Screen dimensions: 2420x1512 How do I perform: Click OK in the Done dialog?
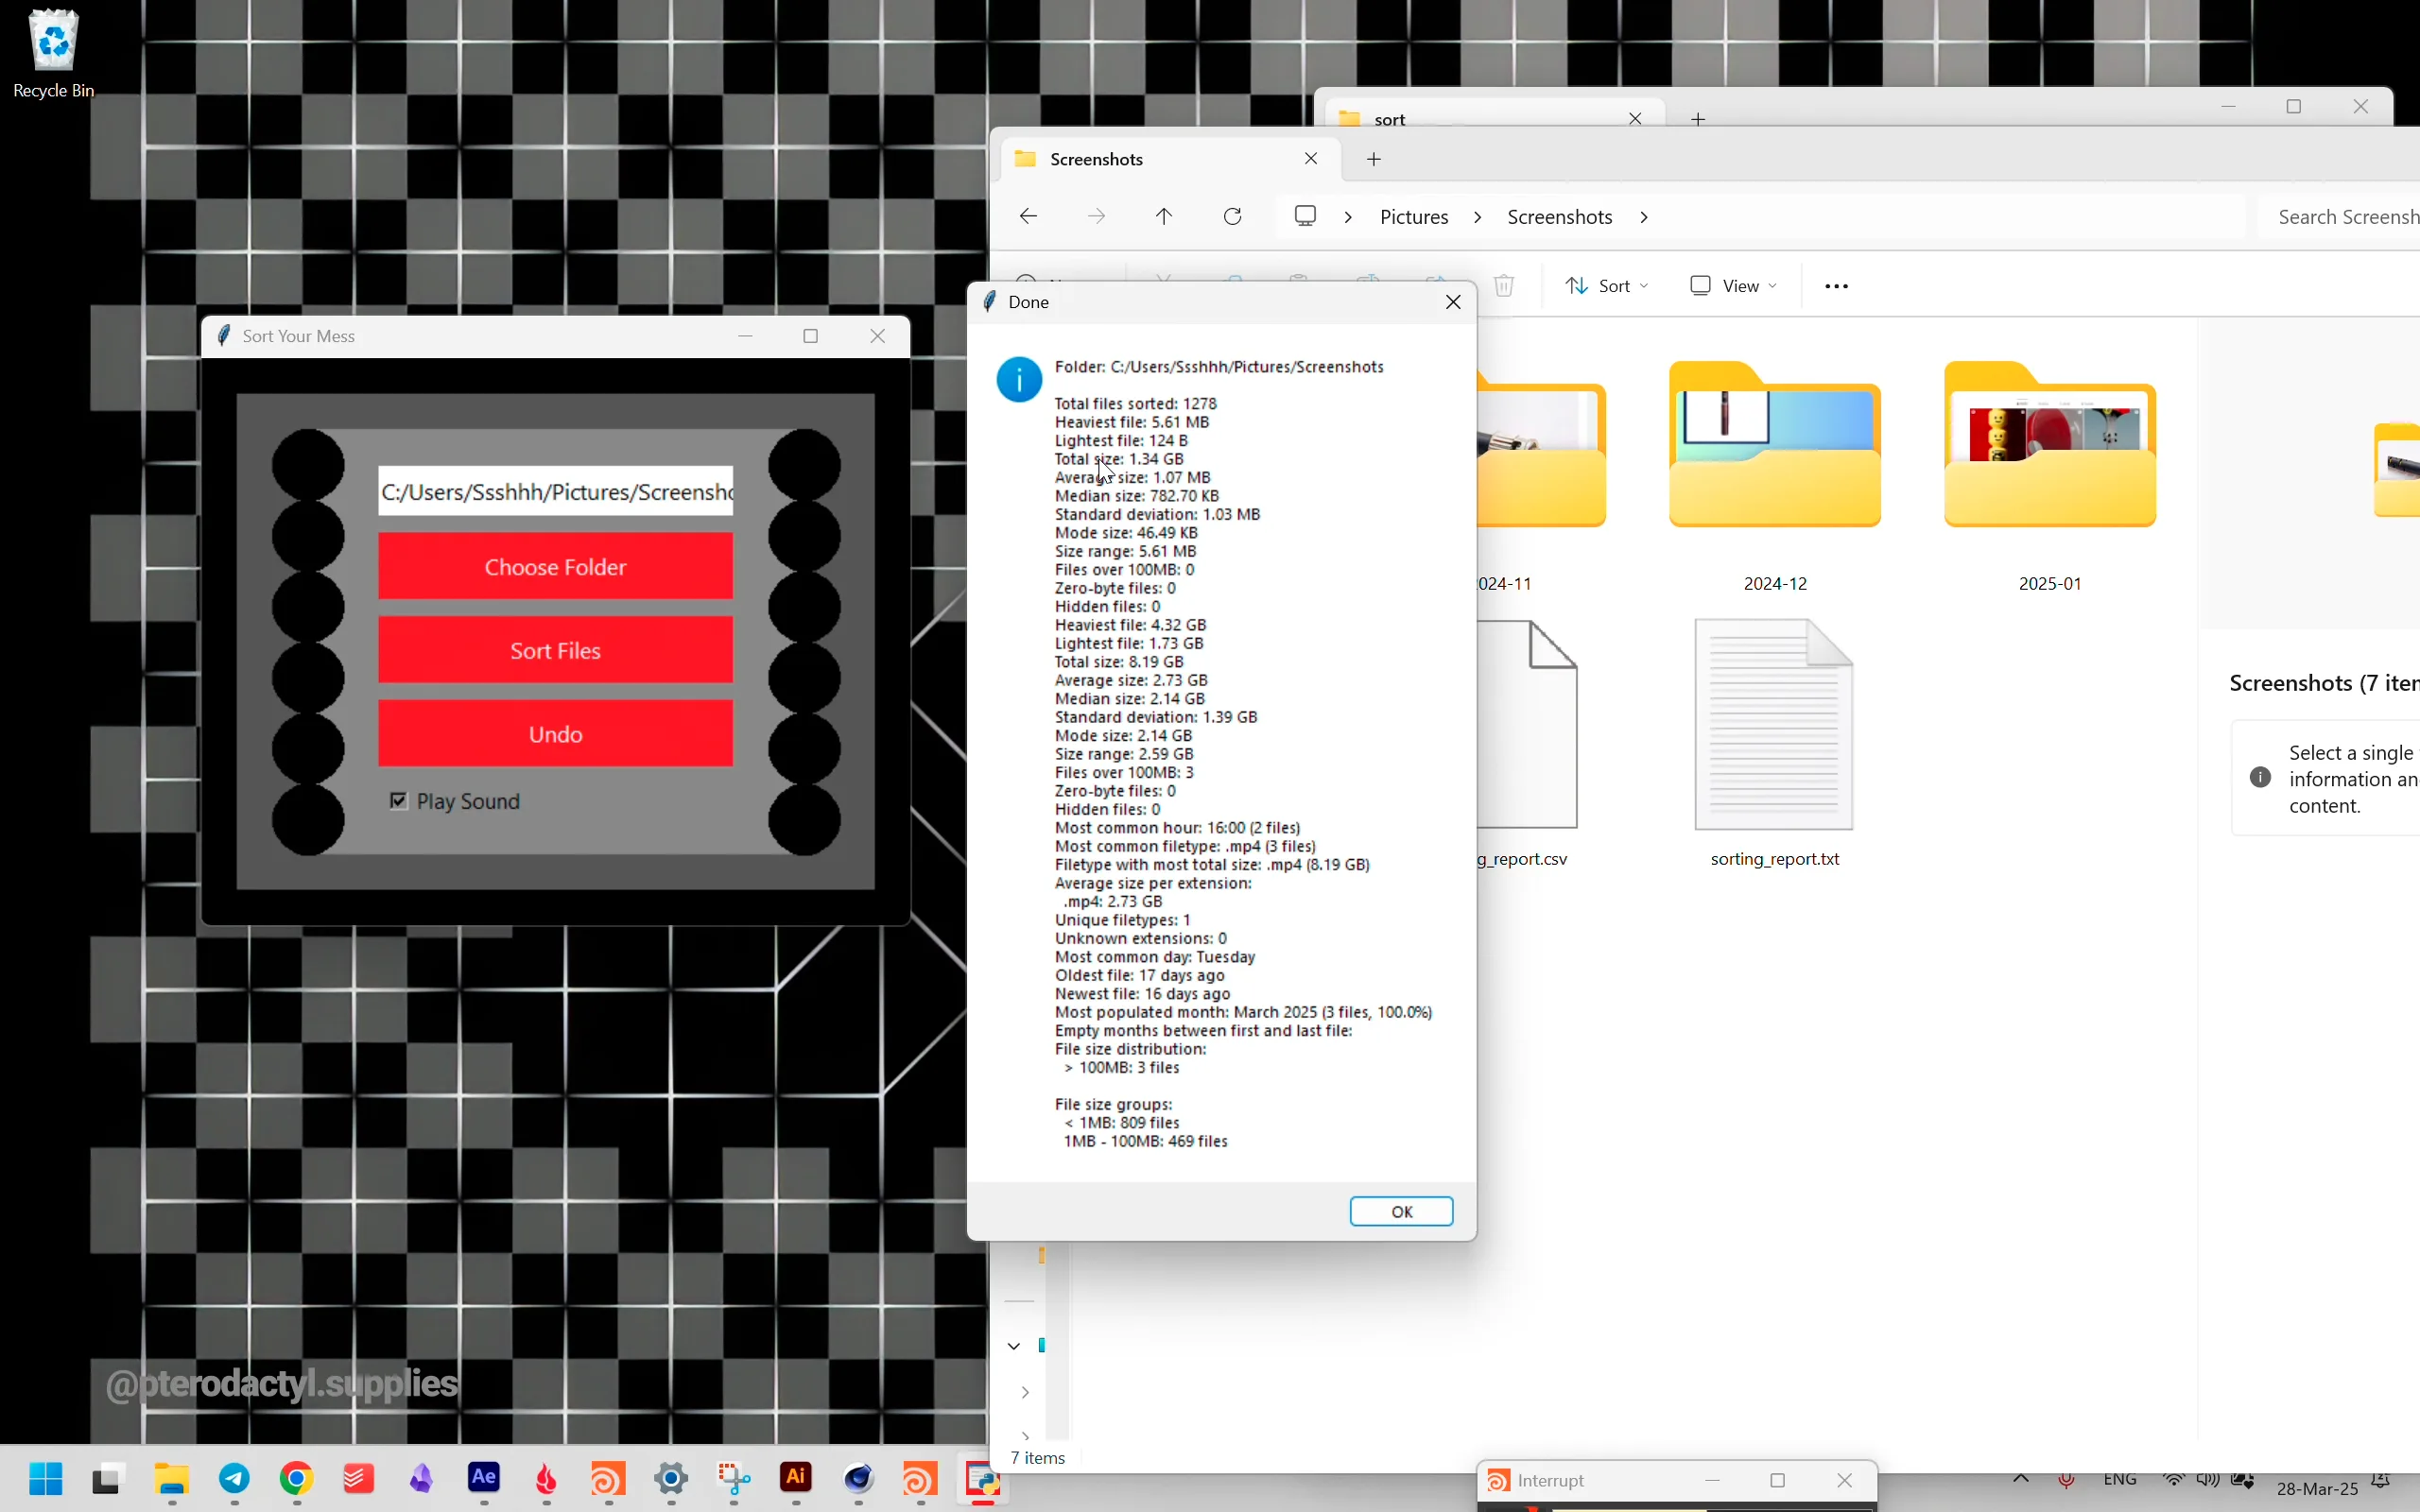tap(1401, 1211)
